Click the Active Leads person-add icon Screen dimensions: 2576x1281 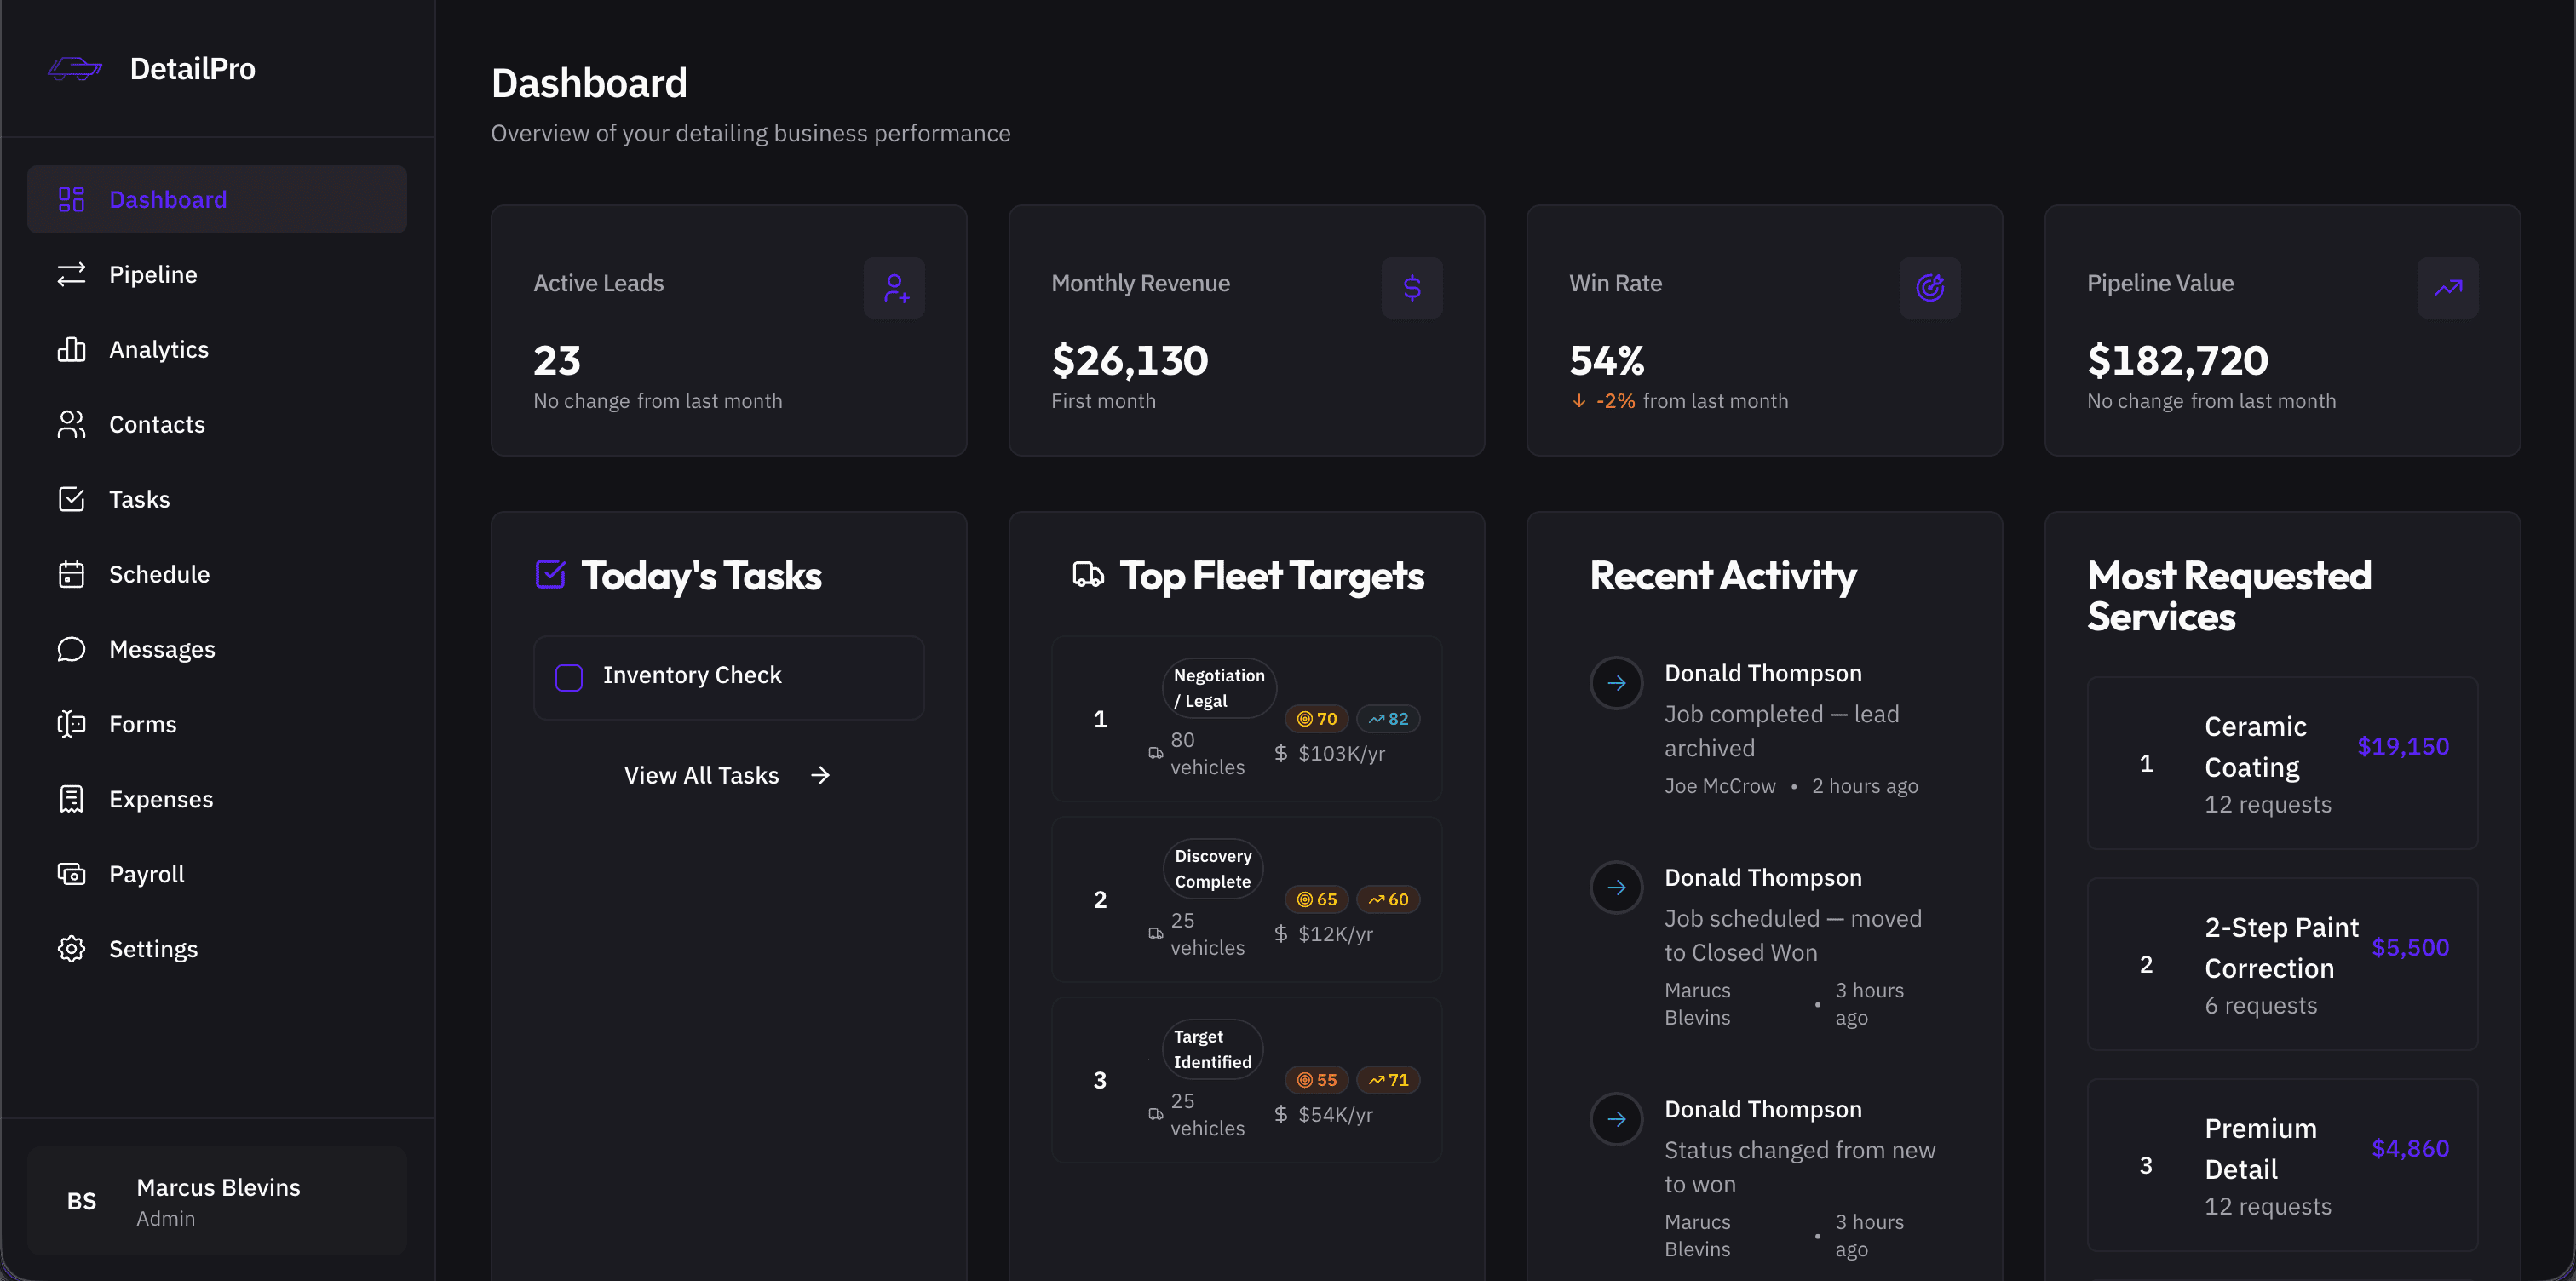pyautogui.click(x=895, y=288)
